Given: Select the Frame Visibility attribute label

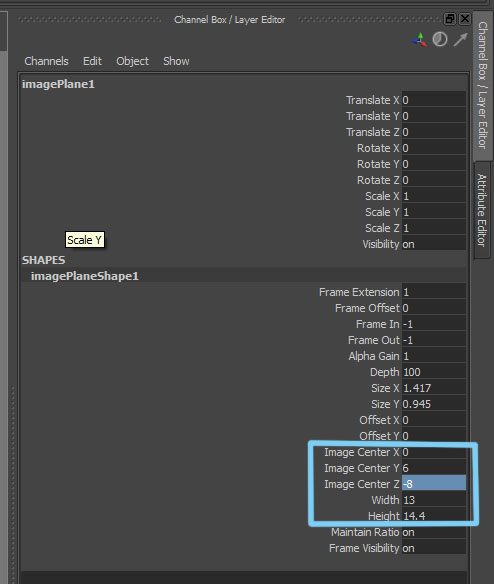Looking at the screenshot, I should (364, 548).
